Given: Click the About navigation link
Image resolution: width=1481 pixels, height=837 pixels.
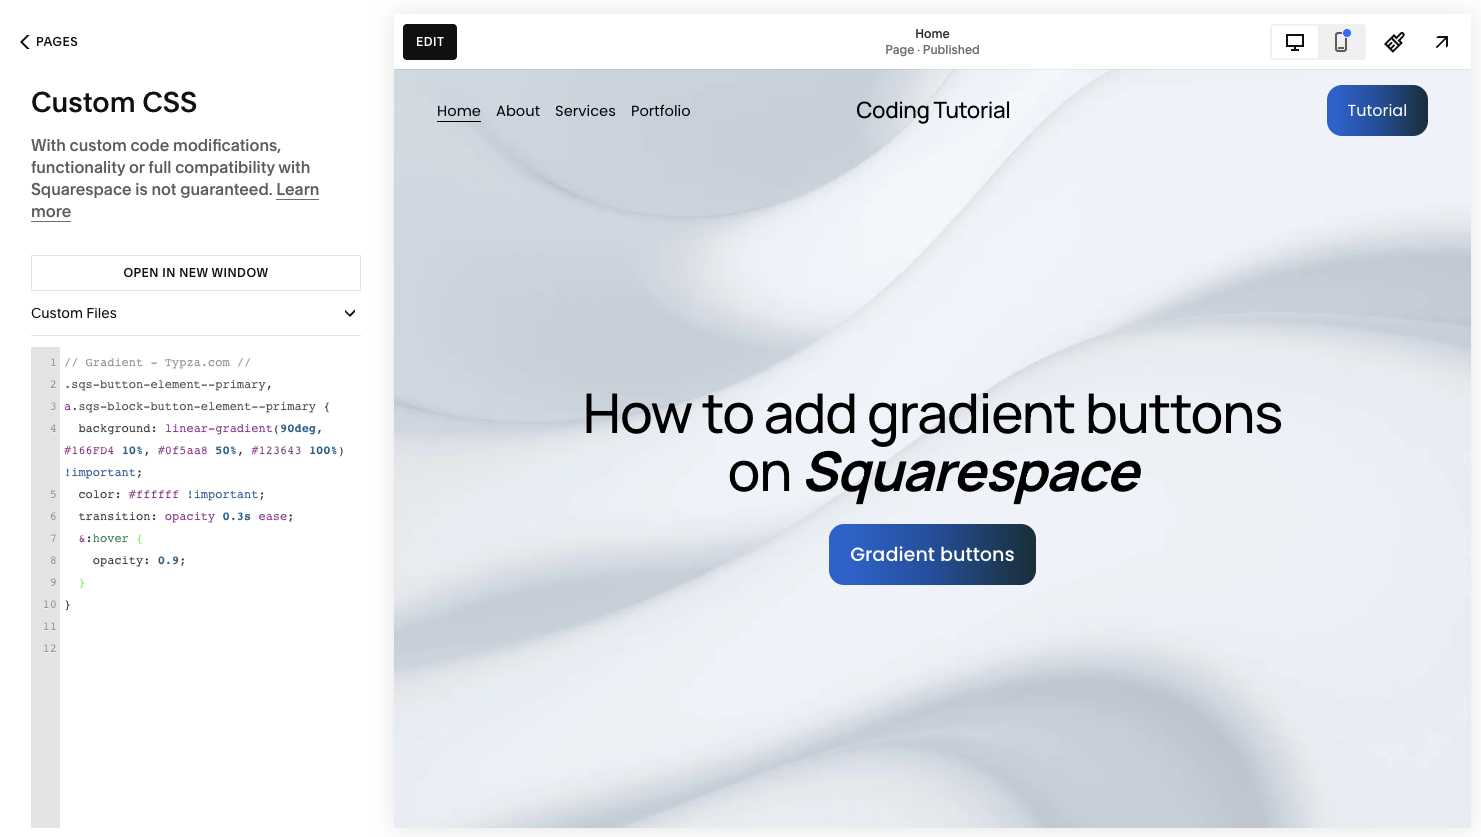Looking at the screenshot, I should click(517, 110).
